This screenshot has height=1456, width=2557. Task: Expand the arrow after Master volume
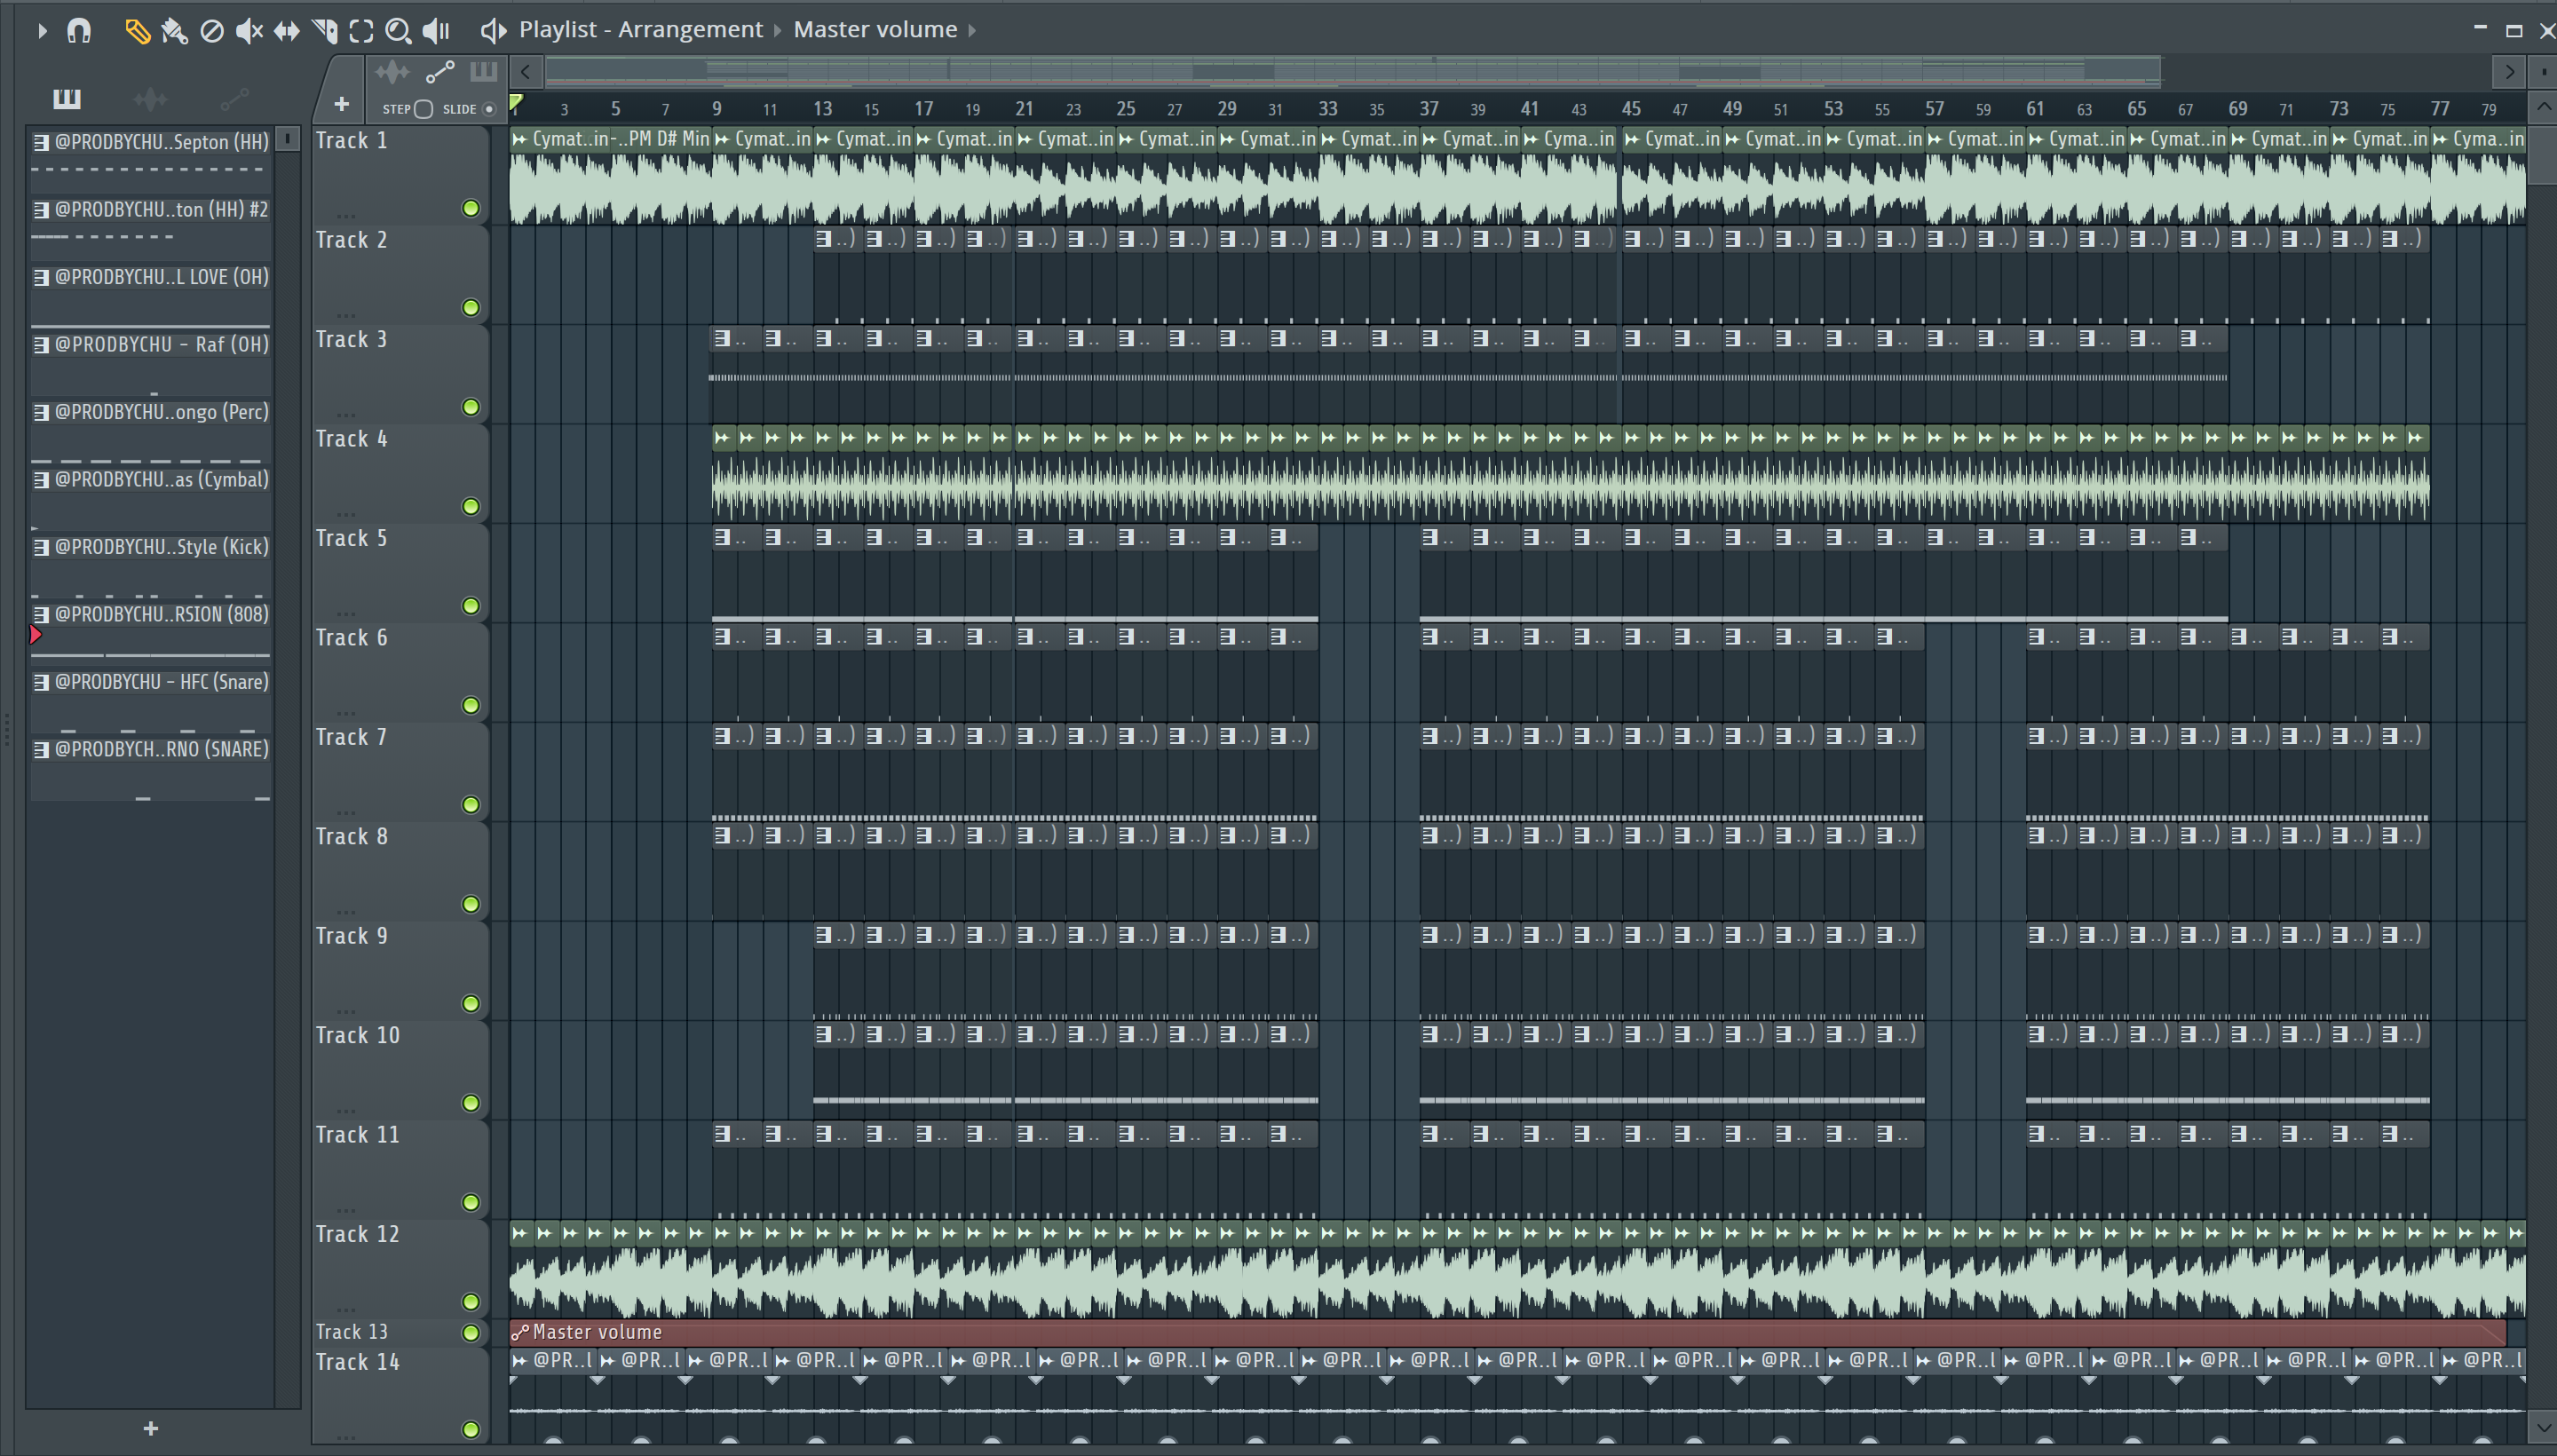point(972,30)
